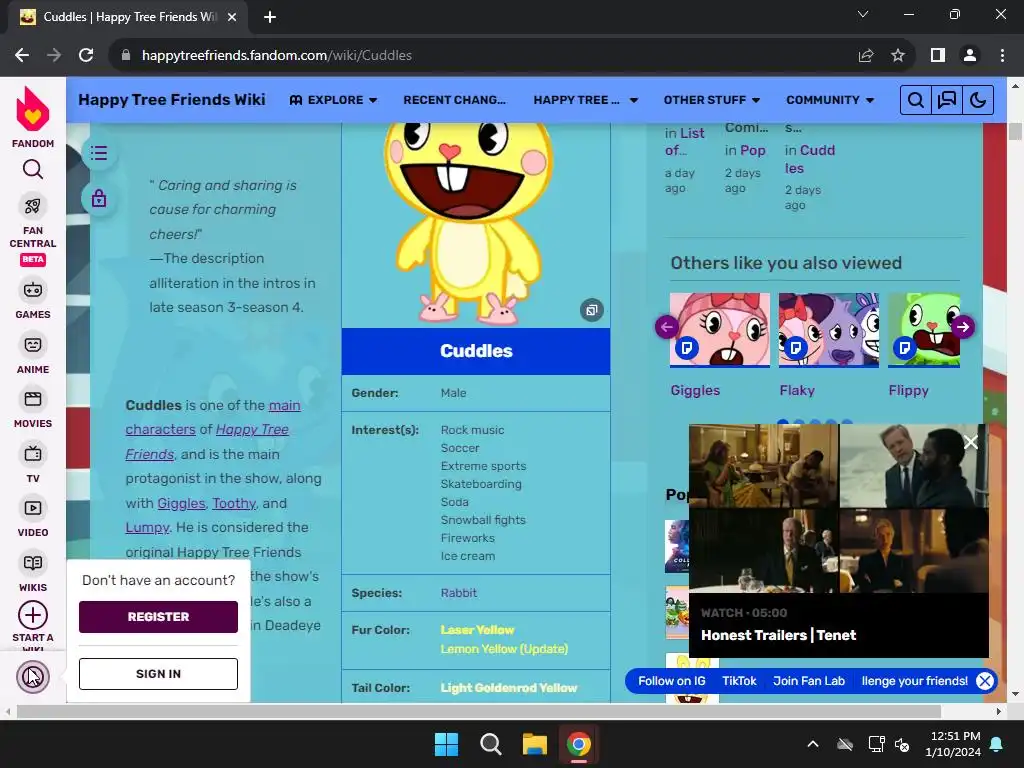The height and width of the screenshot is (768, 1024).
Task: Open the Giggles thumbnail
Action: click(x=720, y=330)
